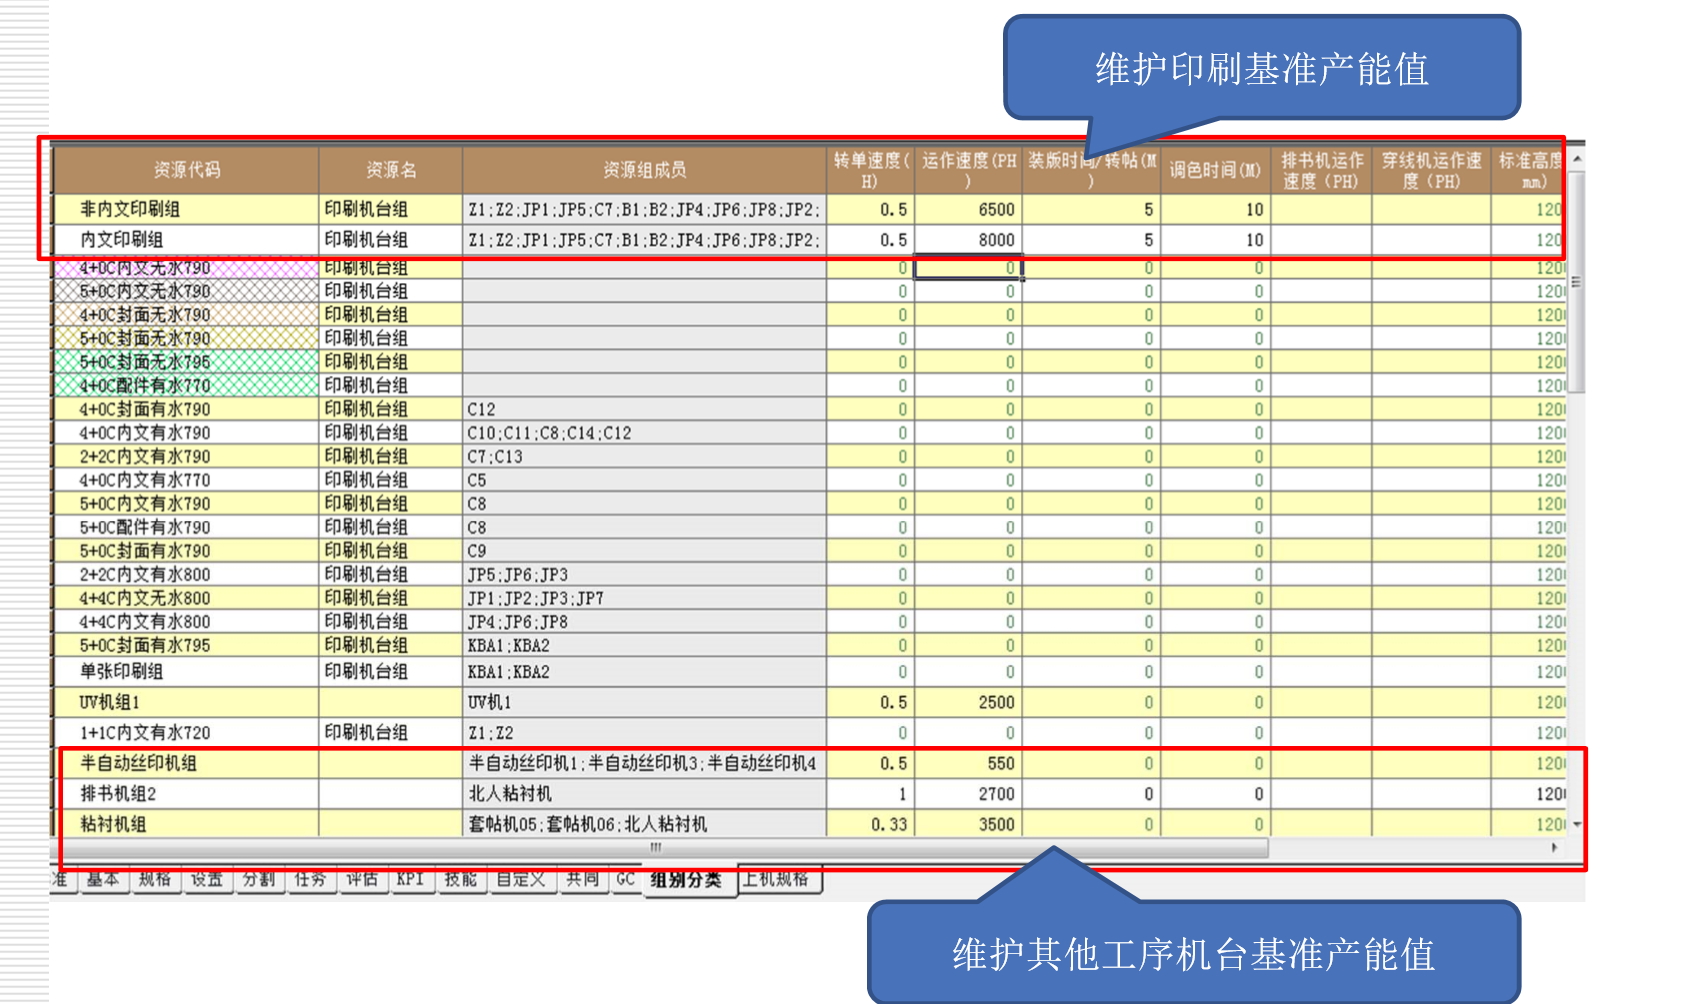Click vertical scrollbar down arrow
The width and height of the screenshot is (1692, 1004).
pos(1577,825)
